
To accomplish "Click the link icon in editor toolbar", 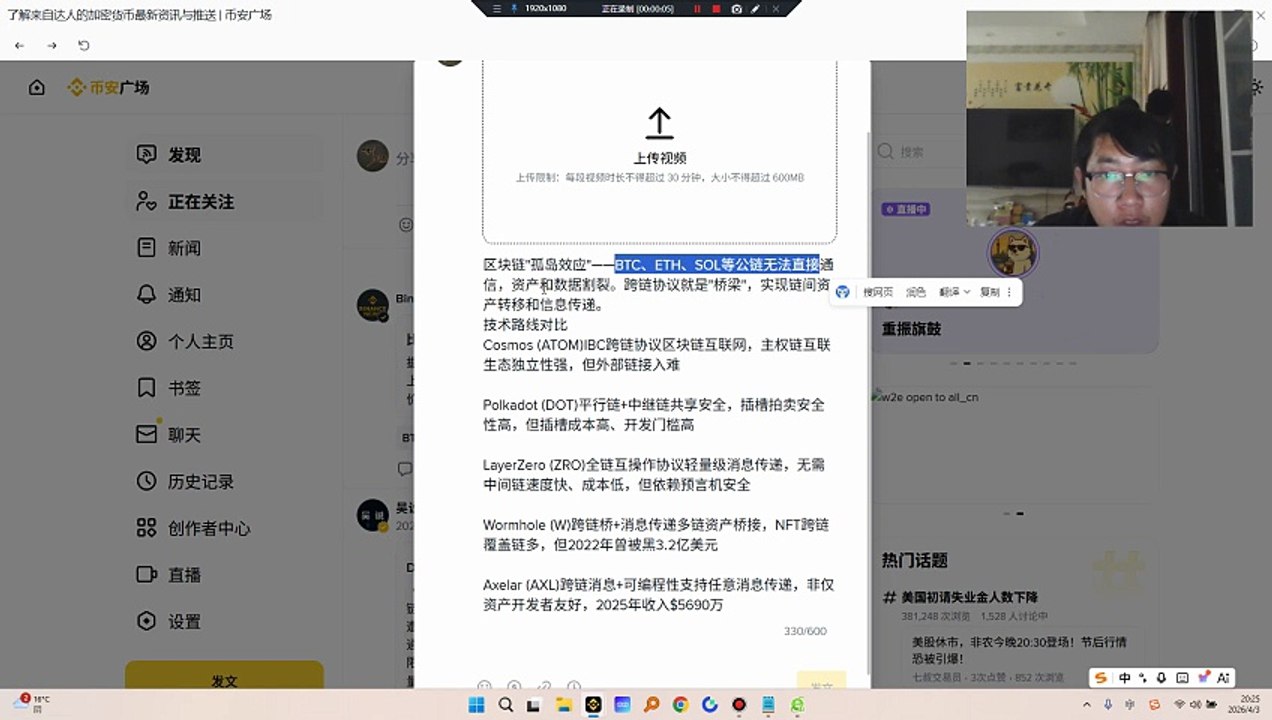I will (x=544, y=686).
